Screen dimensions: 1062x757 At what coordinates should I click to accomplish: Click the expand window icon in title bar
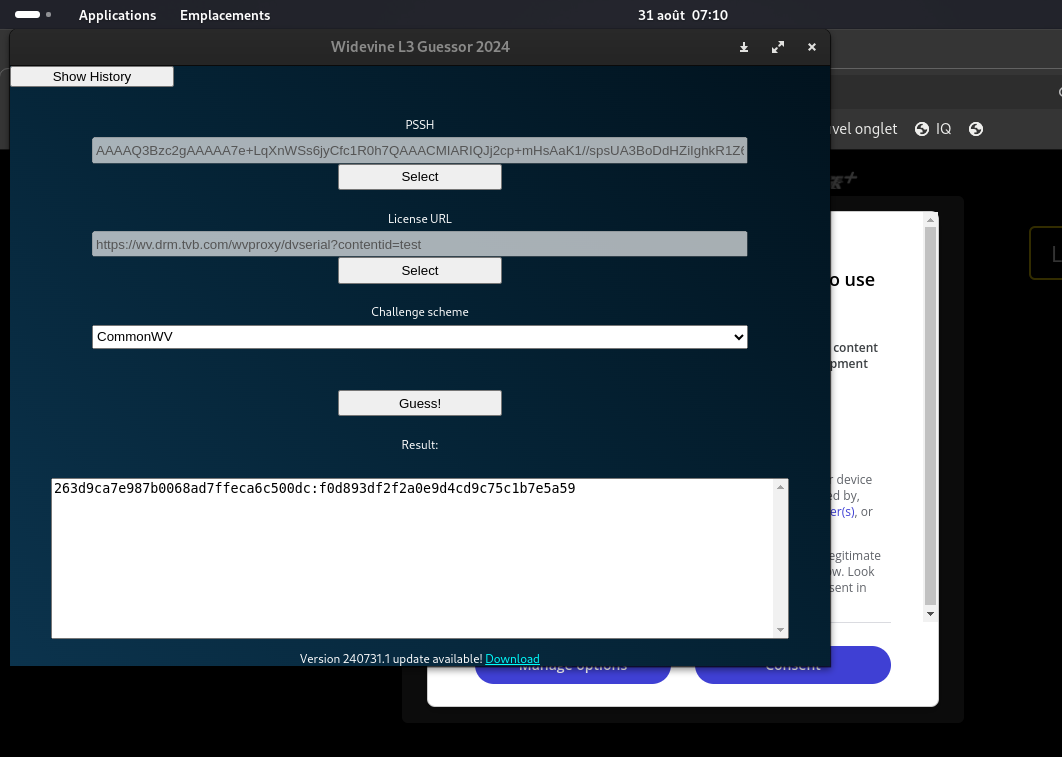tap(778, 47)
